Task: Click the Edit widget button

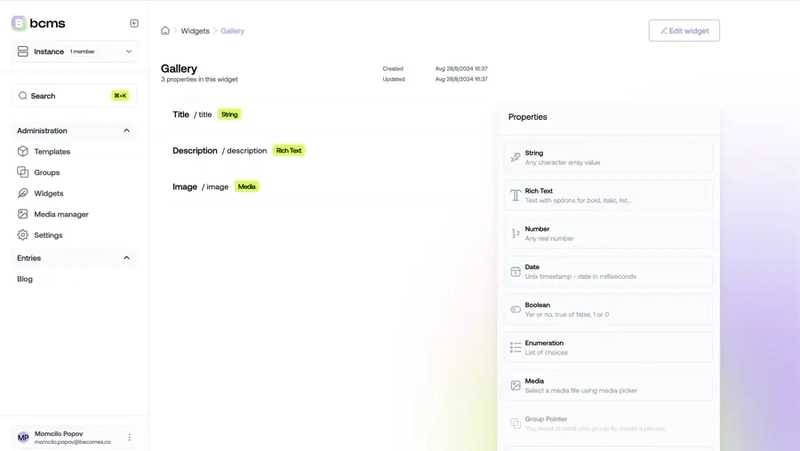Action: click(684, 31)
